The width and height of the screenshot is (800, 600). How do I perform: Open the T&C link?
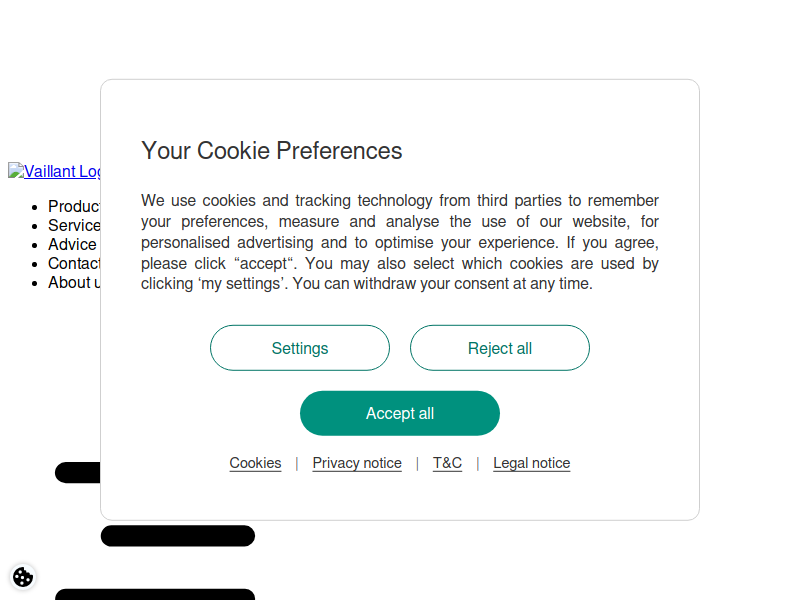tap(447, 463)
